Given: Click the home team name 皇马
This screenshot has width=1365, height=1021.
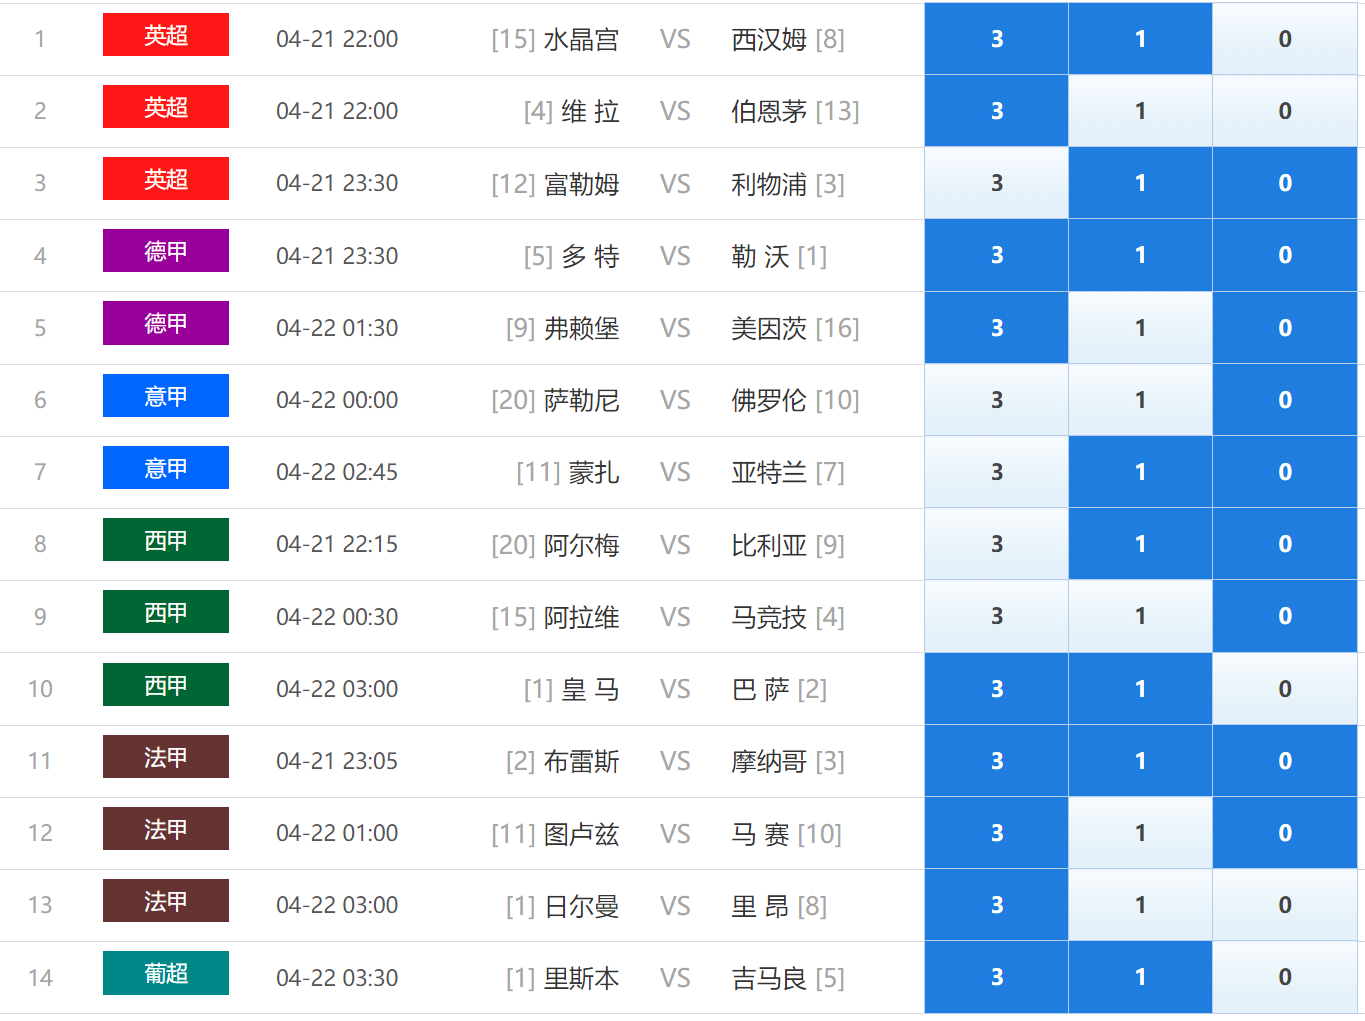Looking at the screenshot, I should tap(591, 689).
